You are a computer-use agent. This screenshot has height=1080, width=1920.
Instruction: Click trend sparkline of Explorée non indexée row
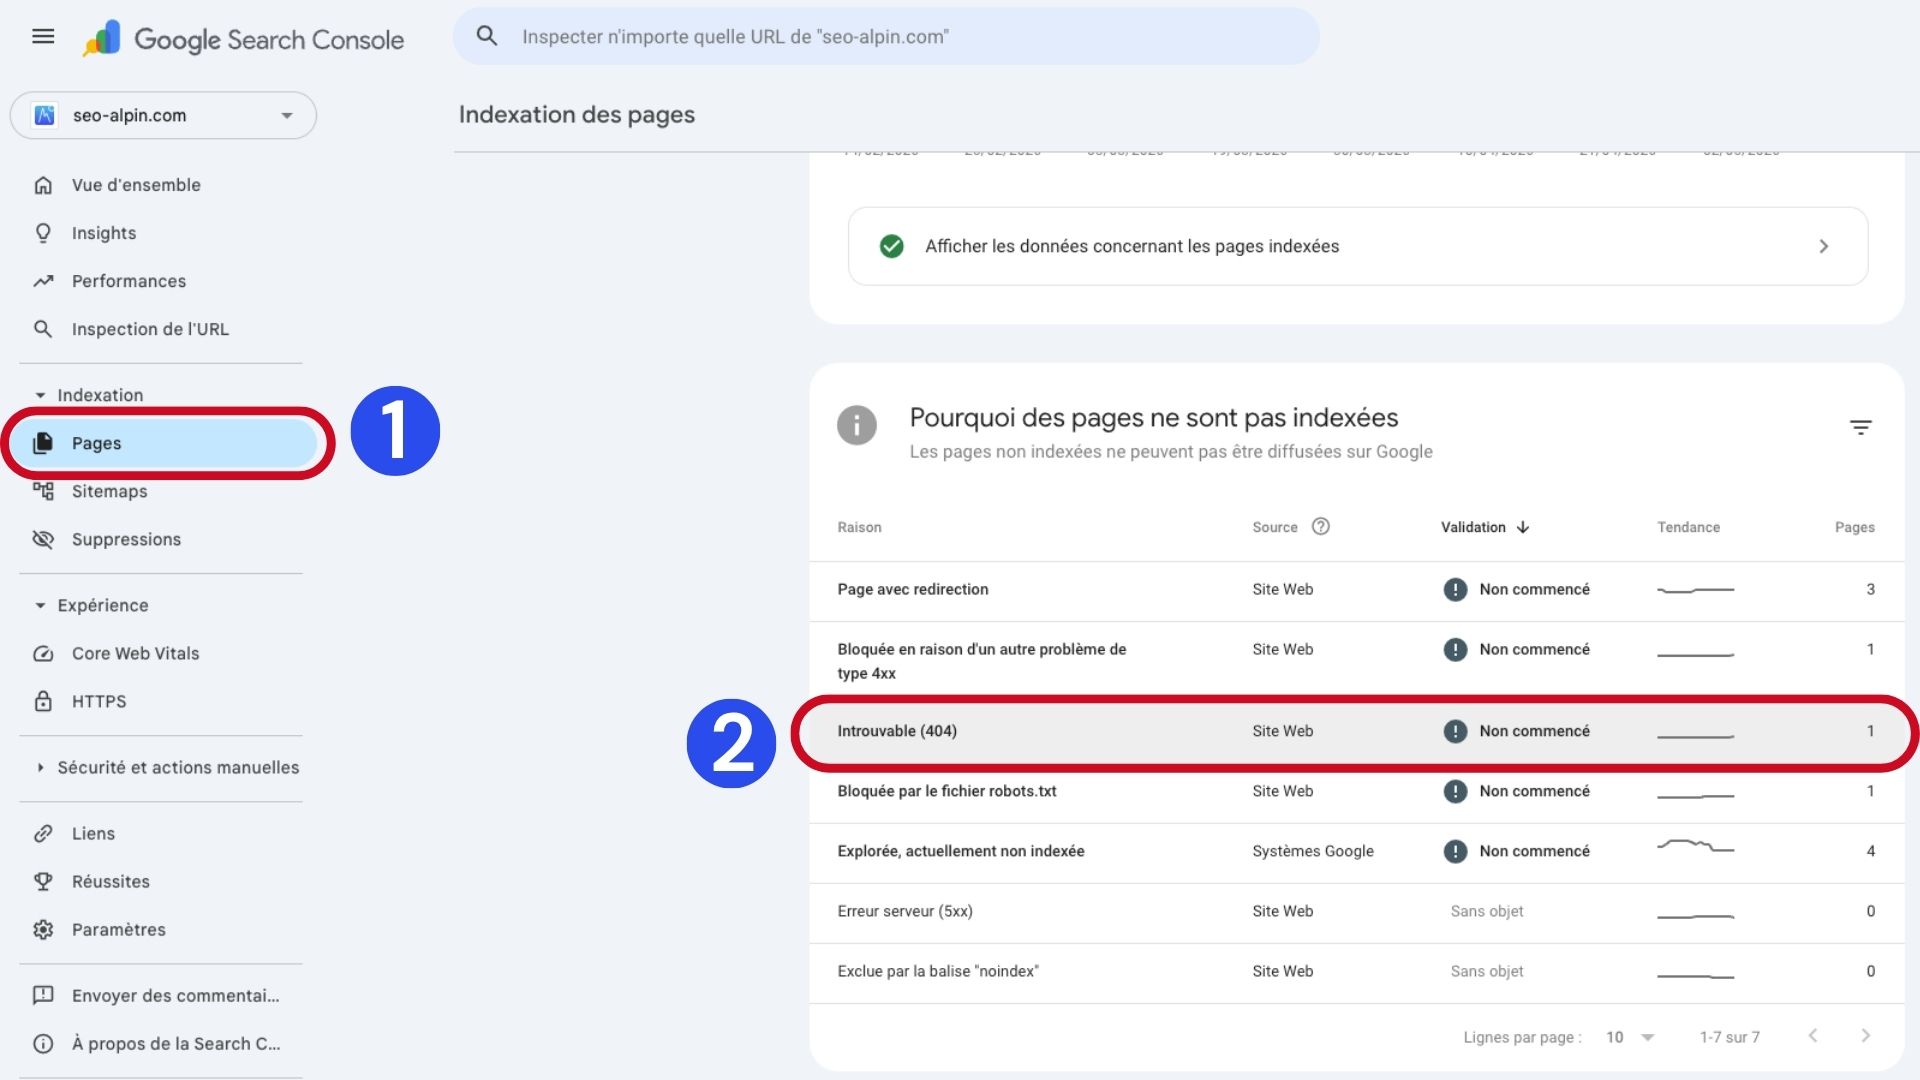[1695, 847]
